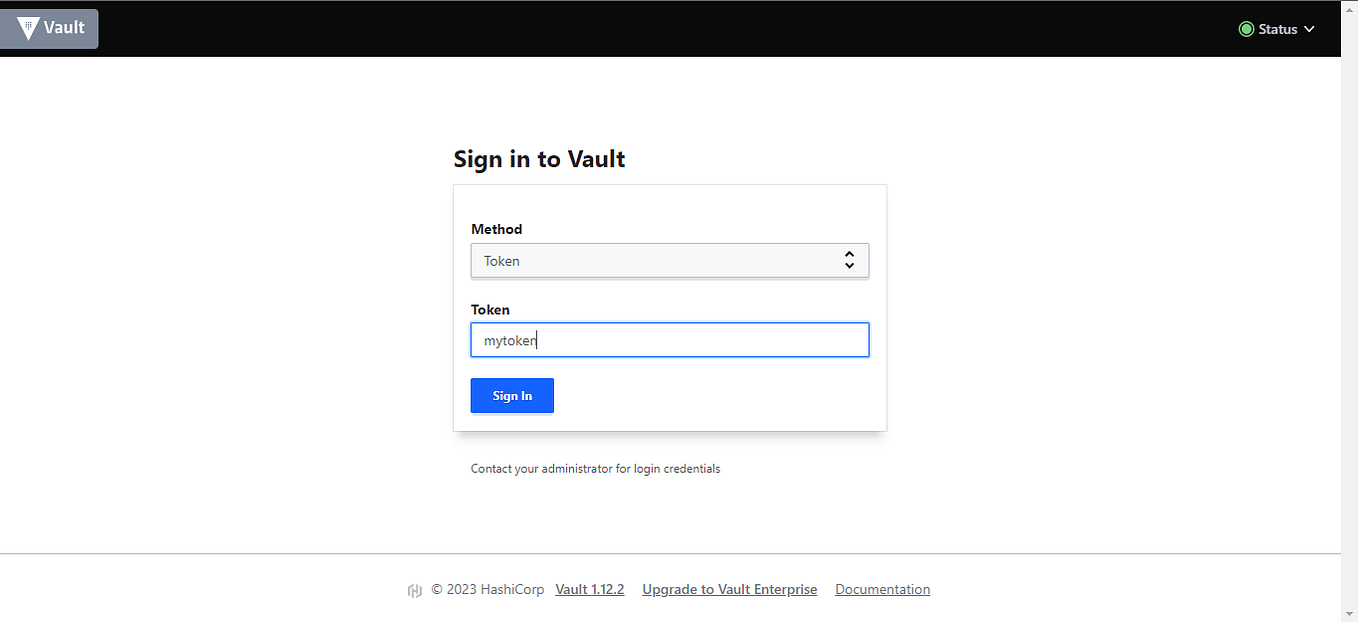Screen dimensions: 1358x622
Task: Click the chevron icon beside Status
Action: [1307, 29]
